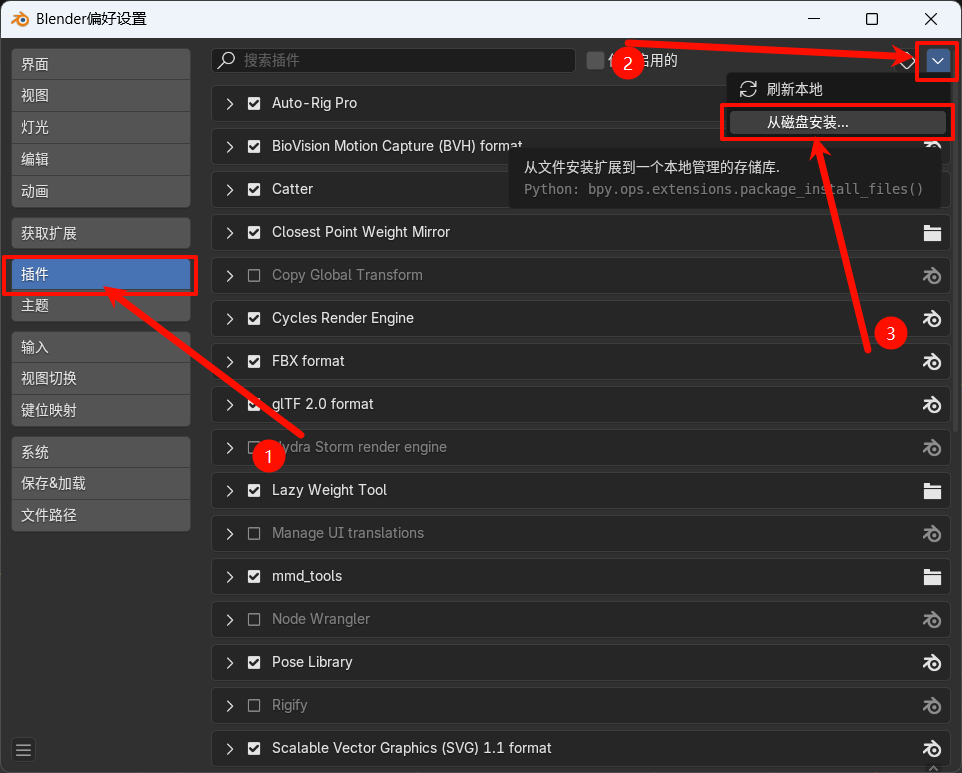Go to the 编辑 (Editing) tab

tap(101, 160)
